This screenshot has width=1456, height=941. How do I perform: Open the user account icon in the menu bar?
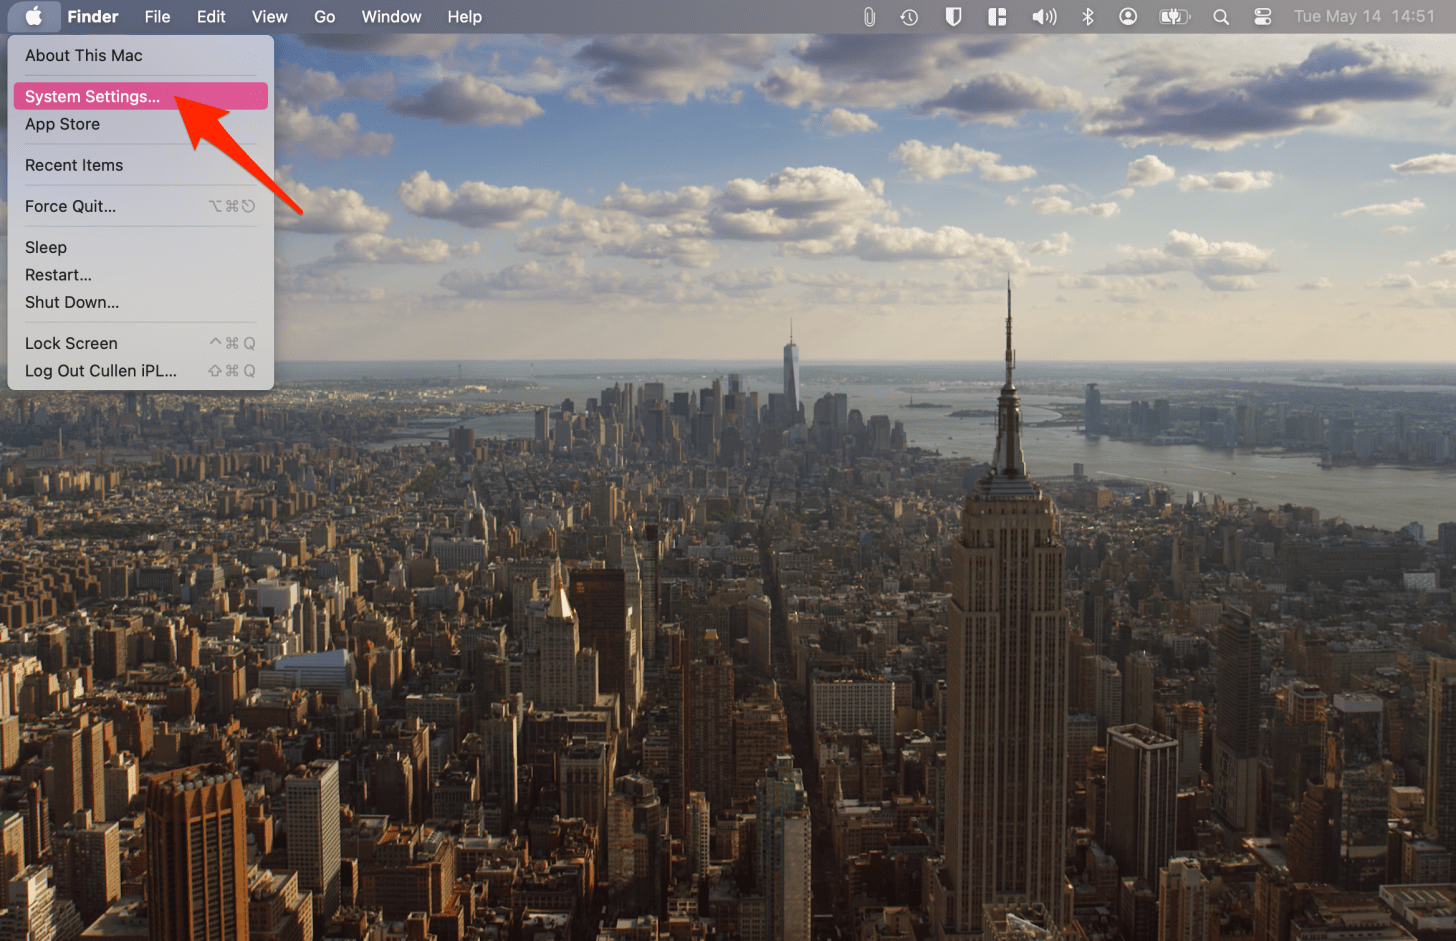point(1128,17)
